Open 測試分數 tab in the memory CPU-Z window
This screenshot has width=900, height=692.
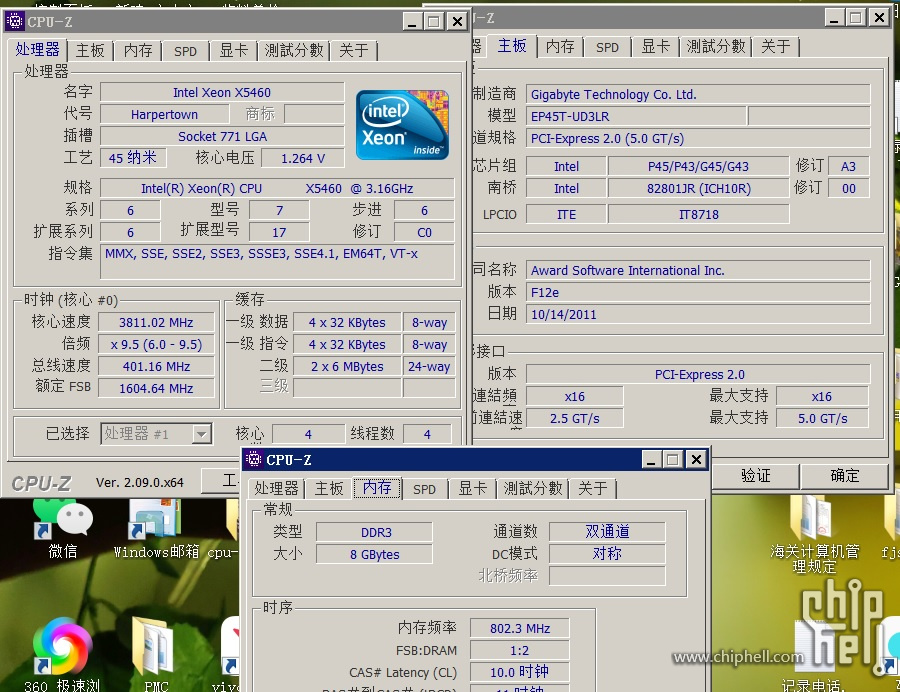533,488
